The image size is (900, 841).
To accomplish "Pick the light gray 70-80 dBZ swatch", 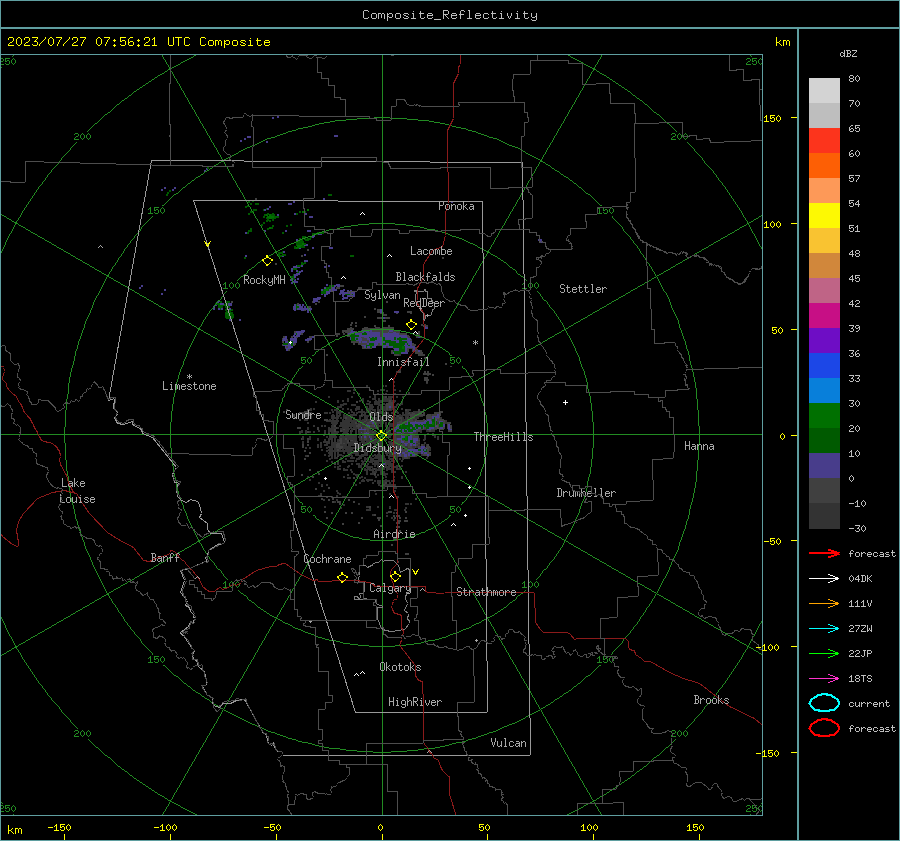I will pyautogui.click(x=824, y=90).
